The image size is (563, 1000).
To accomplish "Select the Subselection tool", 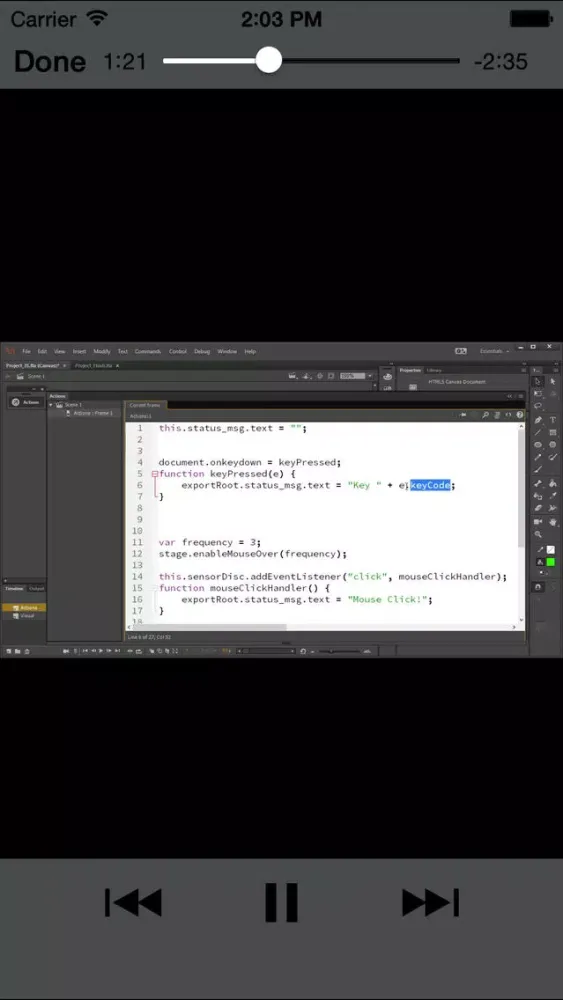I will [552, 381].
